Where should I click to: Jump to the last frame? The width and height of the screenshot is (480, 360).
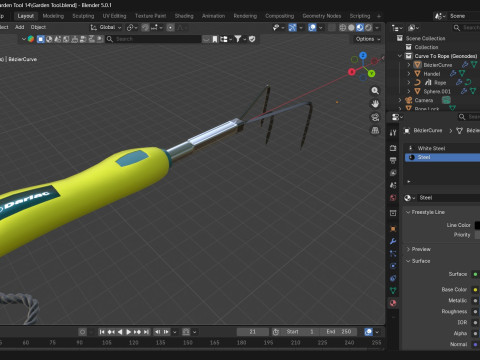(x=146, y=332)
